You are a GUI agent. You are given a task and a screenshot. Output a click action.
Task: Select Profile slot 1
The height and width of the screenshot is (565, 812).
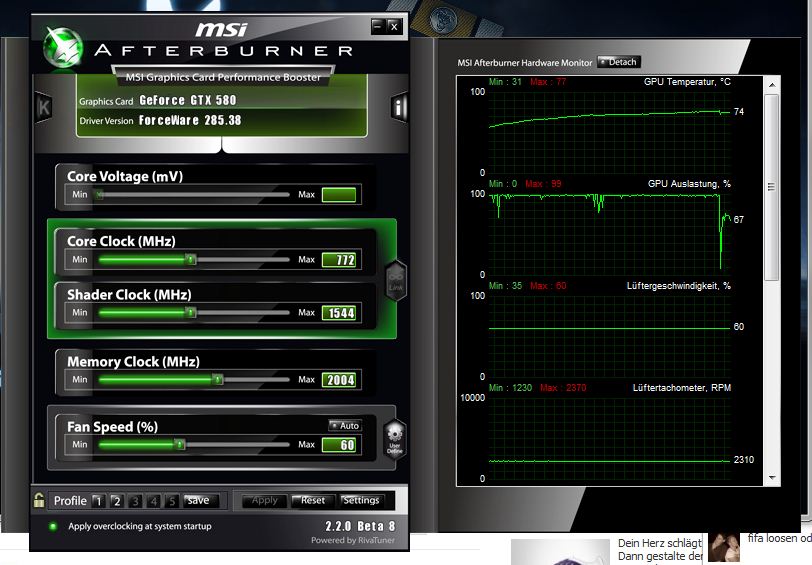click(98, 501)
